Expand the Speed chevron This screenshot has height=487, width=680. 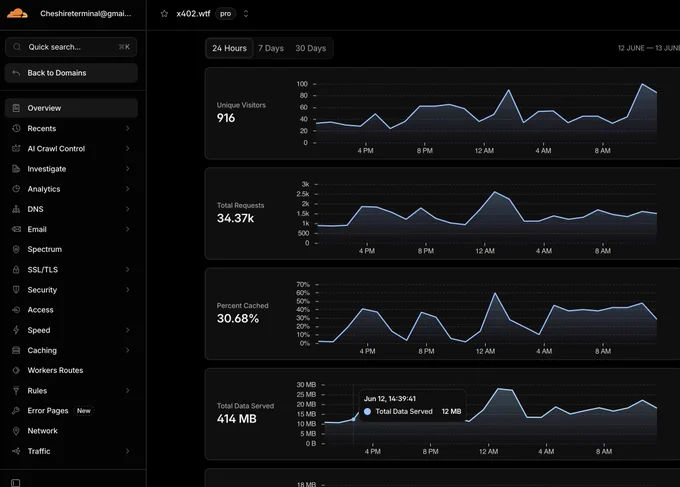coord(128,330)
